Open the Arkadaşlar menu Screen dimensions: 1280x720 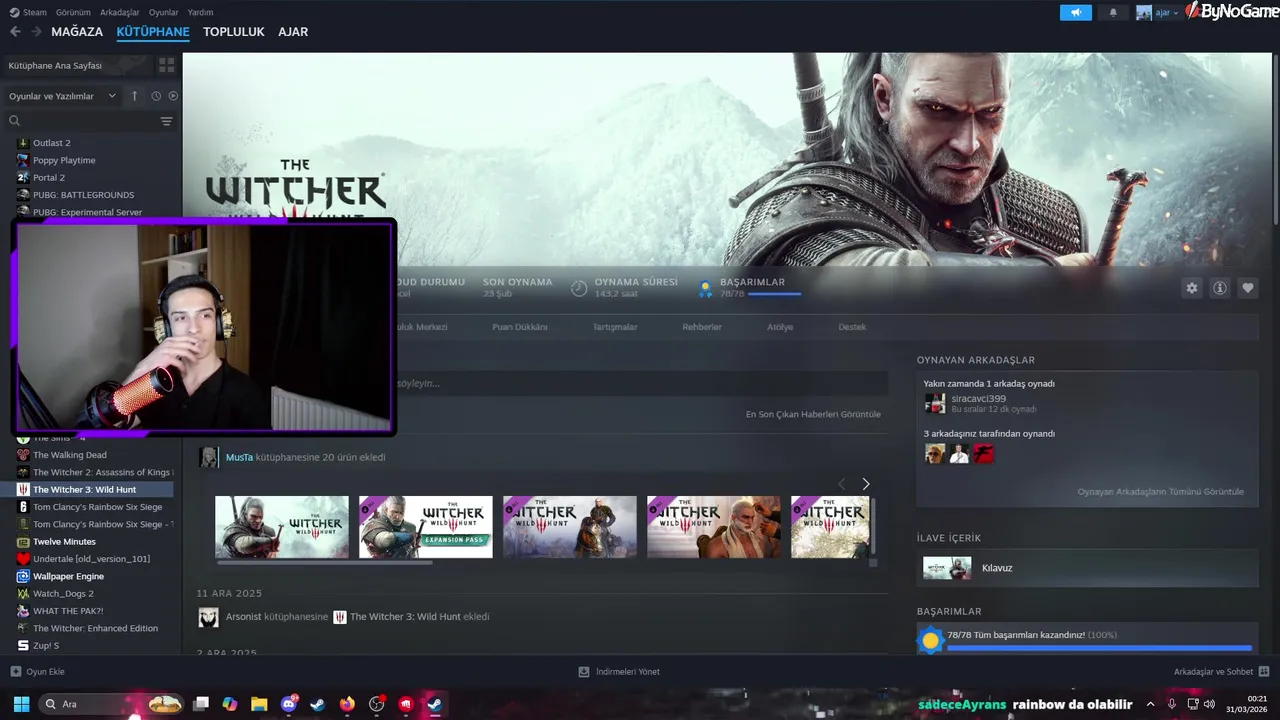[120, 12]
